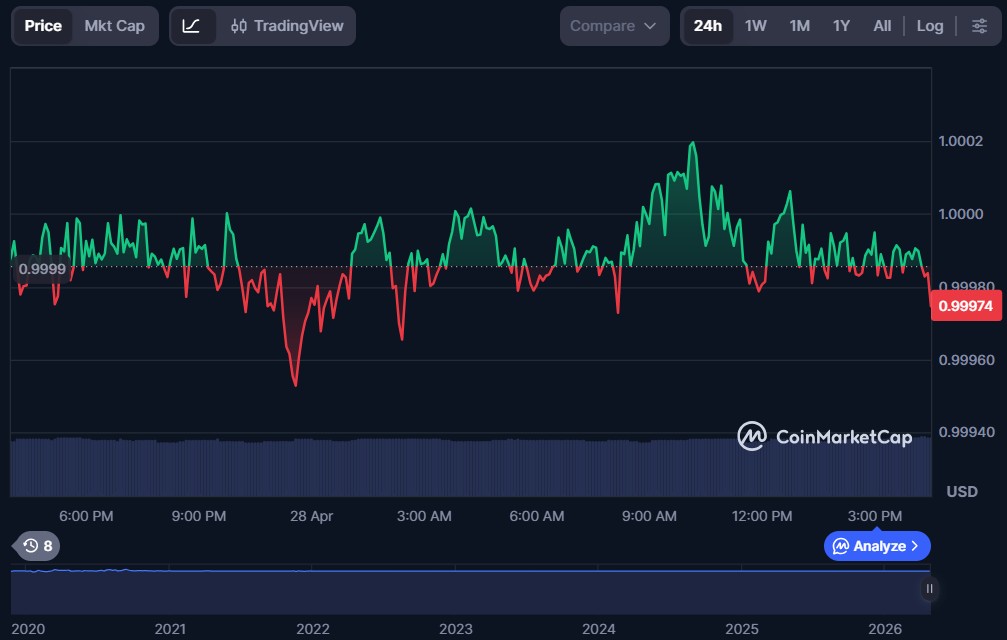
Task: Select the line chart icon
Action: click(x=191, y=26)
